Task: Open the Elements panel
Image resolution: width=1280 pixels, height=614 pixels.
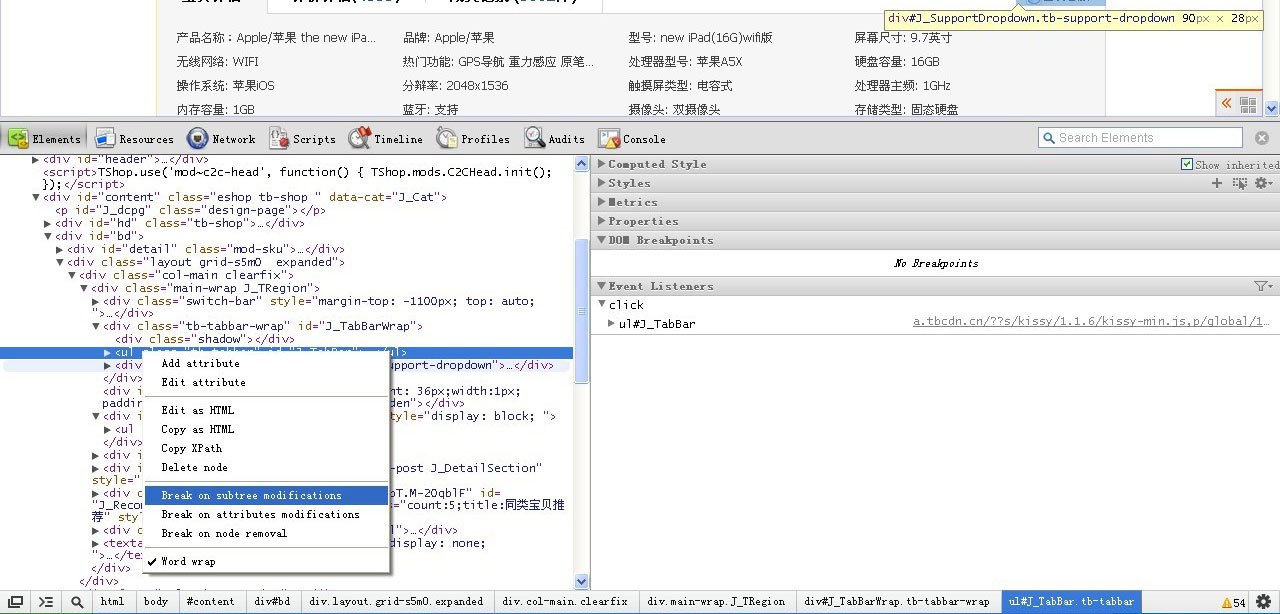Action: pos(45,138)
